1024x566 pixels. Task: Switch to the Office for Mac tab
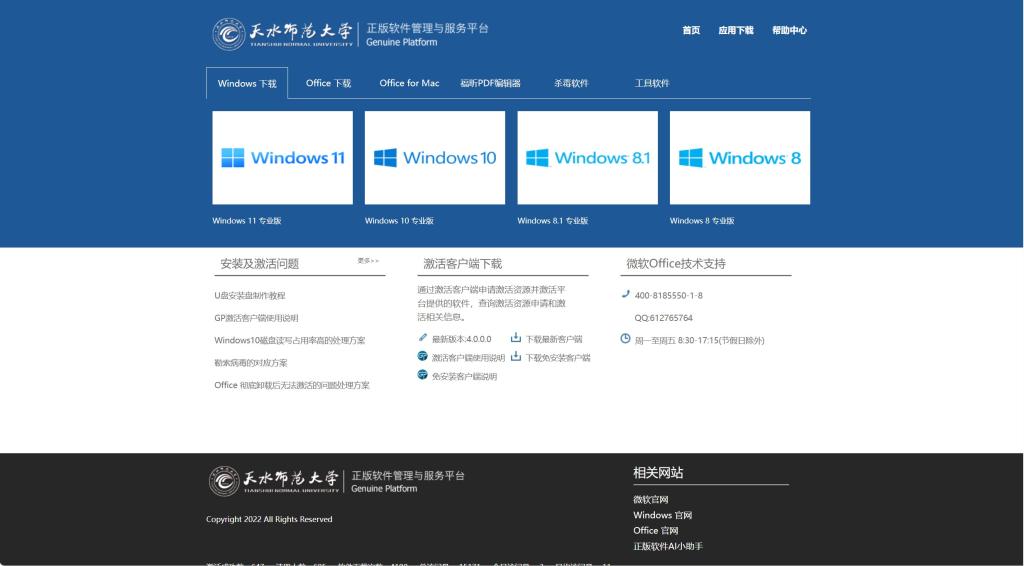[409, 83]
